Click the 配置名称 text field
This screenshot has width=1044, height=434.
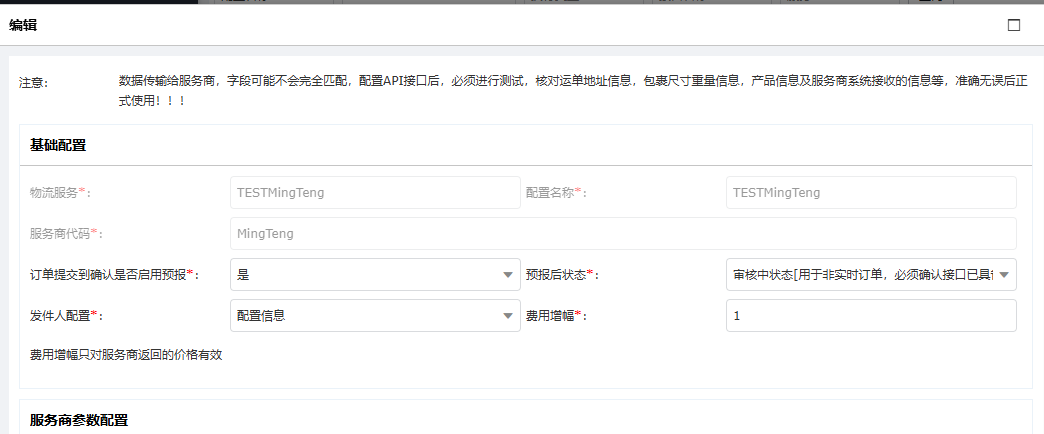870,192
